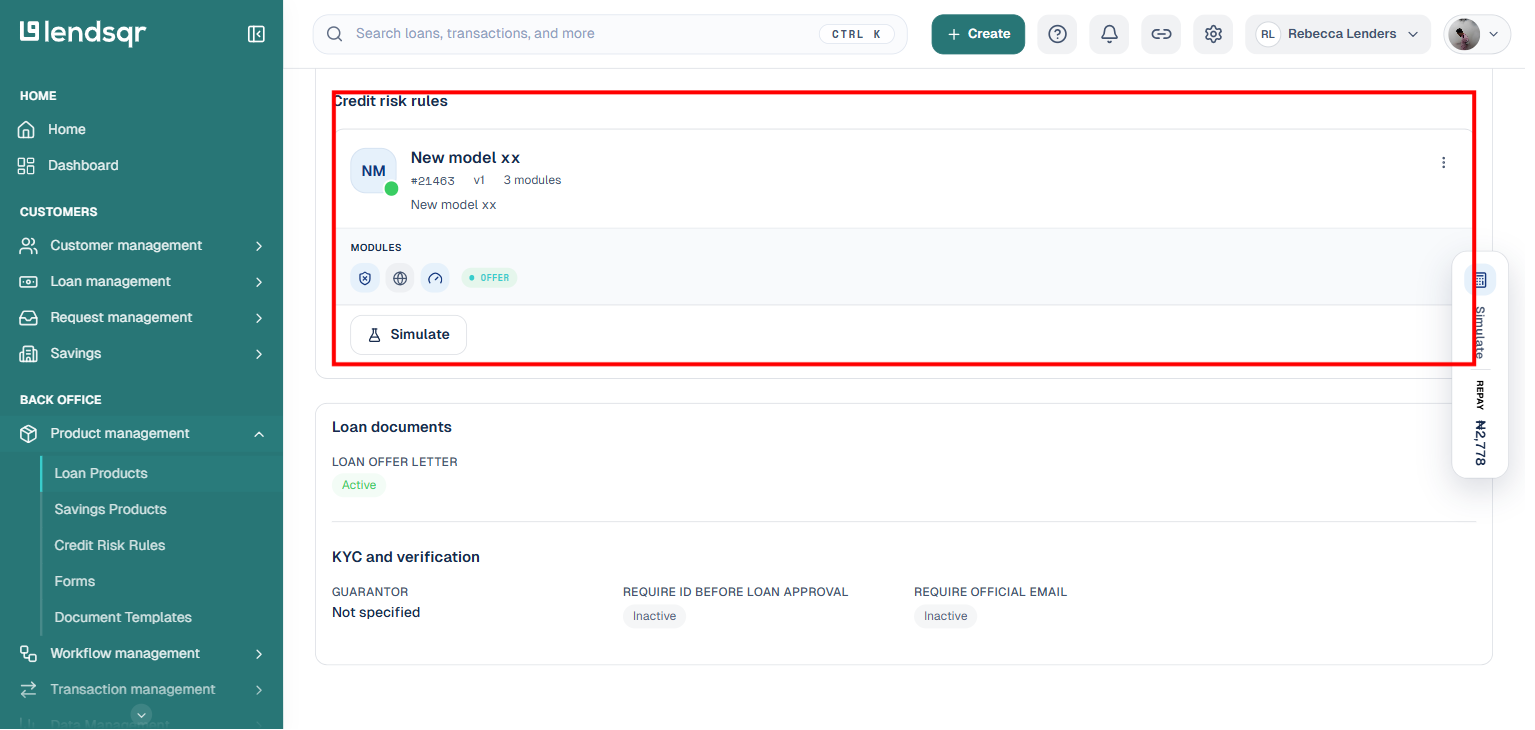The image size is (1535, 730).
Task: Click the lendsqr logo
Action: (x=83, y=33)
